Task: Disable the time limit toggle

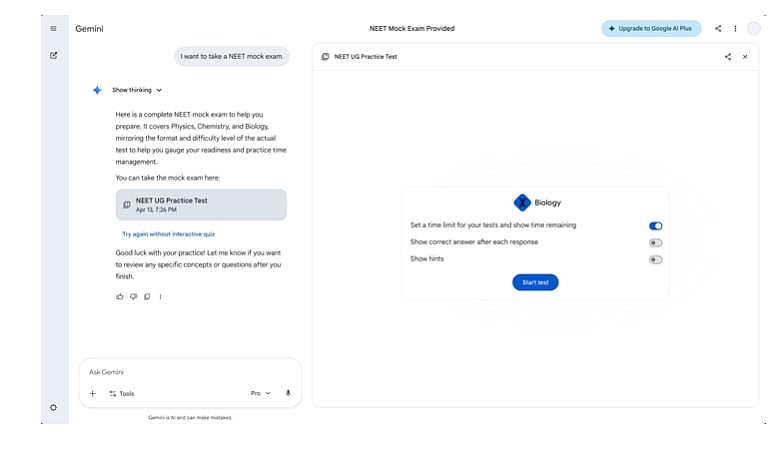Action: (x=655, y=226)
